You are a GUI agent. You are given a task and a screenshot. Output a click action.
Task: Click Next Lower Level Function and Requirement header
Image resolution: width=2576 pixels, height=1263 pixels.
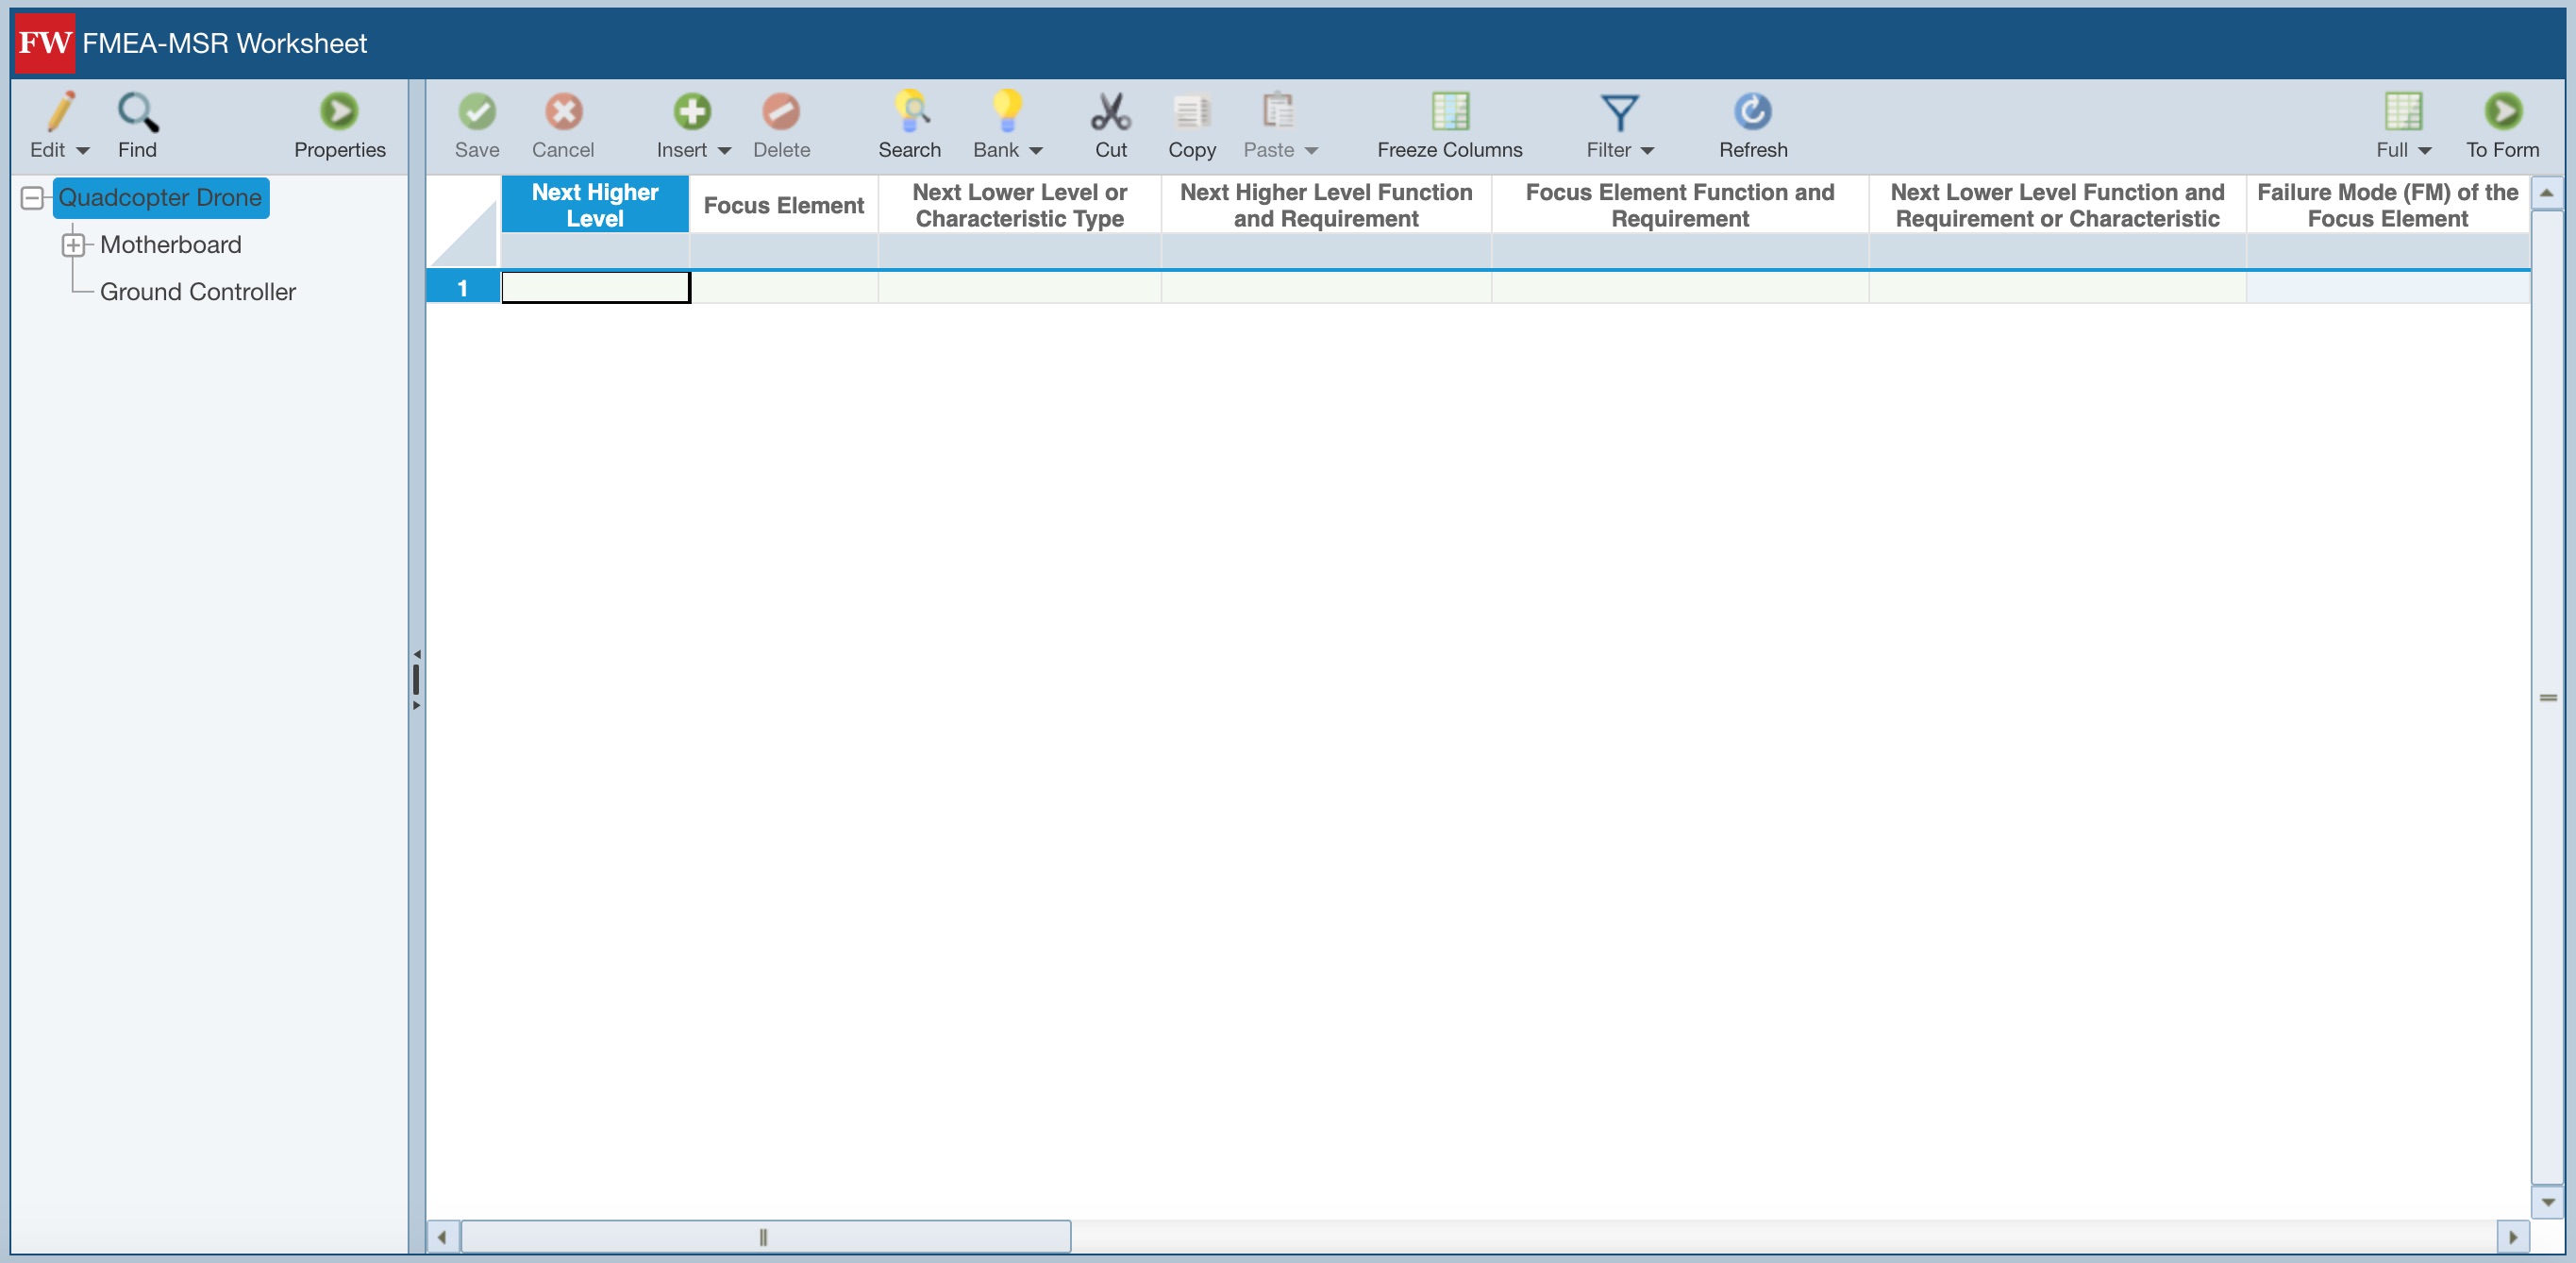[2057, 205]
